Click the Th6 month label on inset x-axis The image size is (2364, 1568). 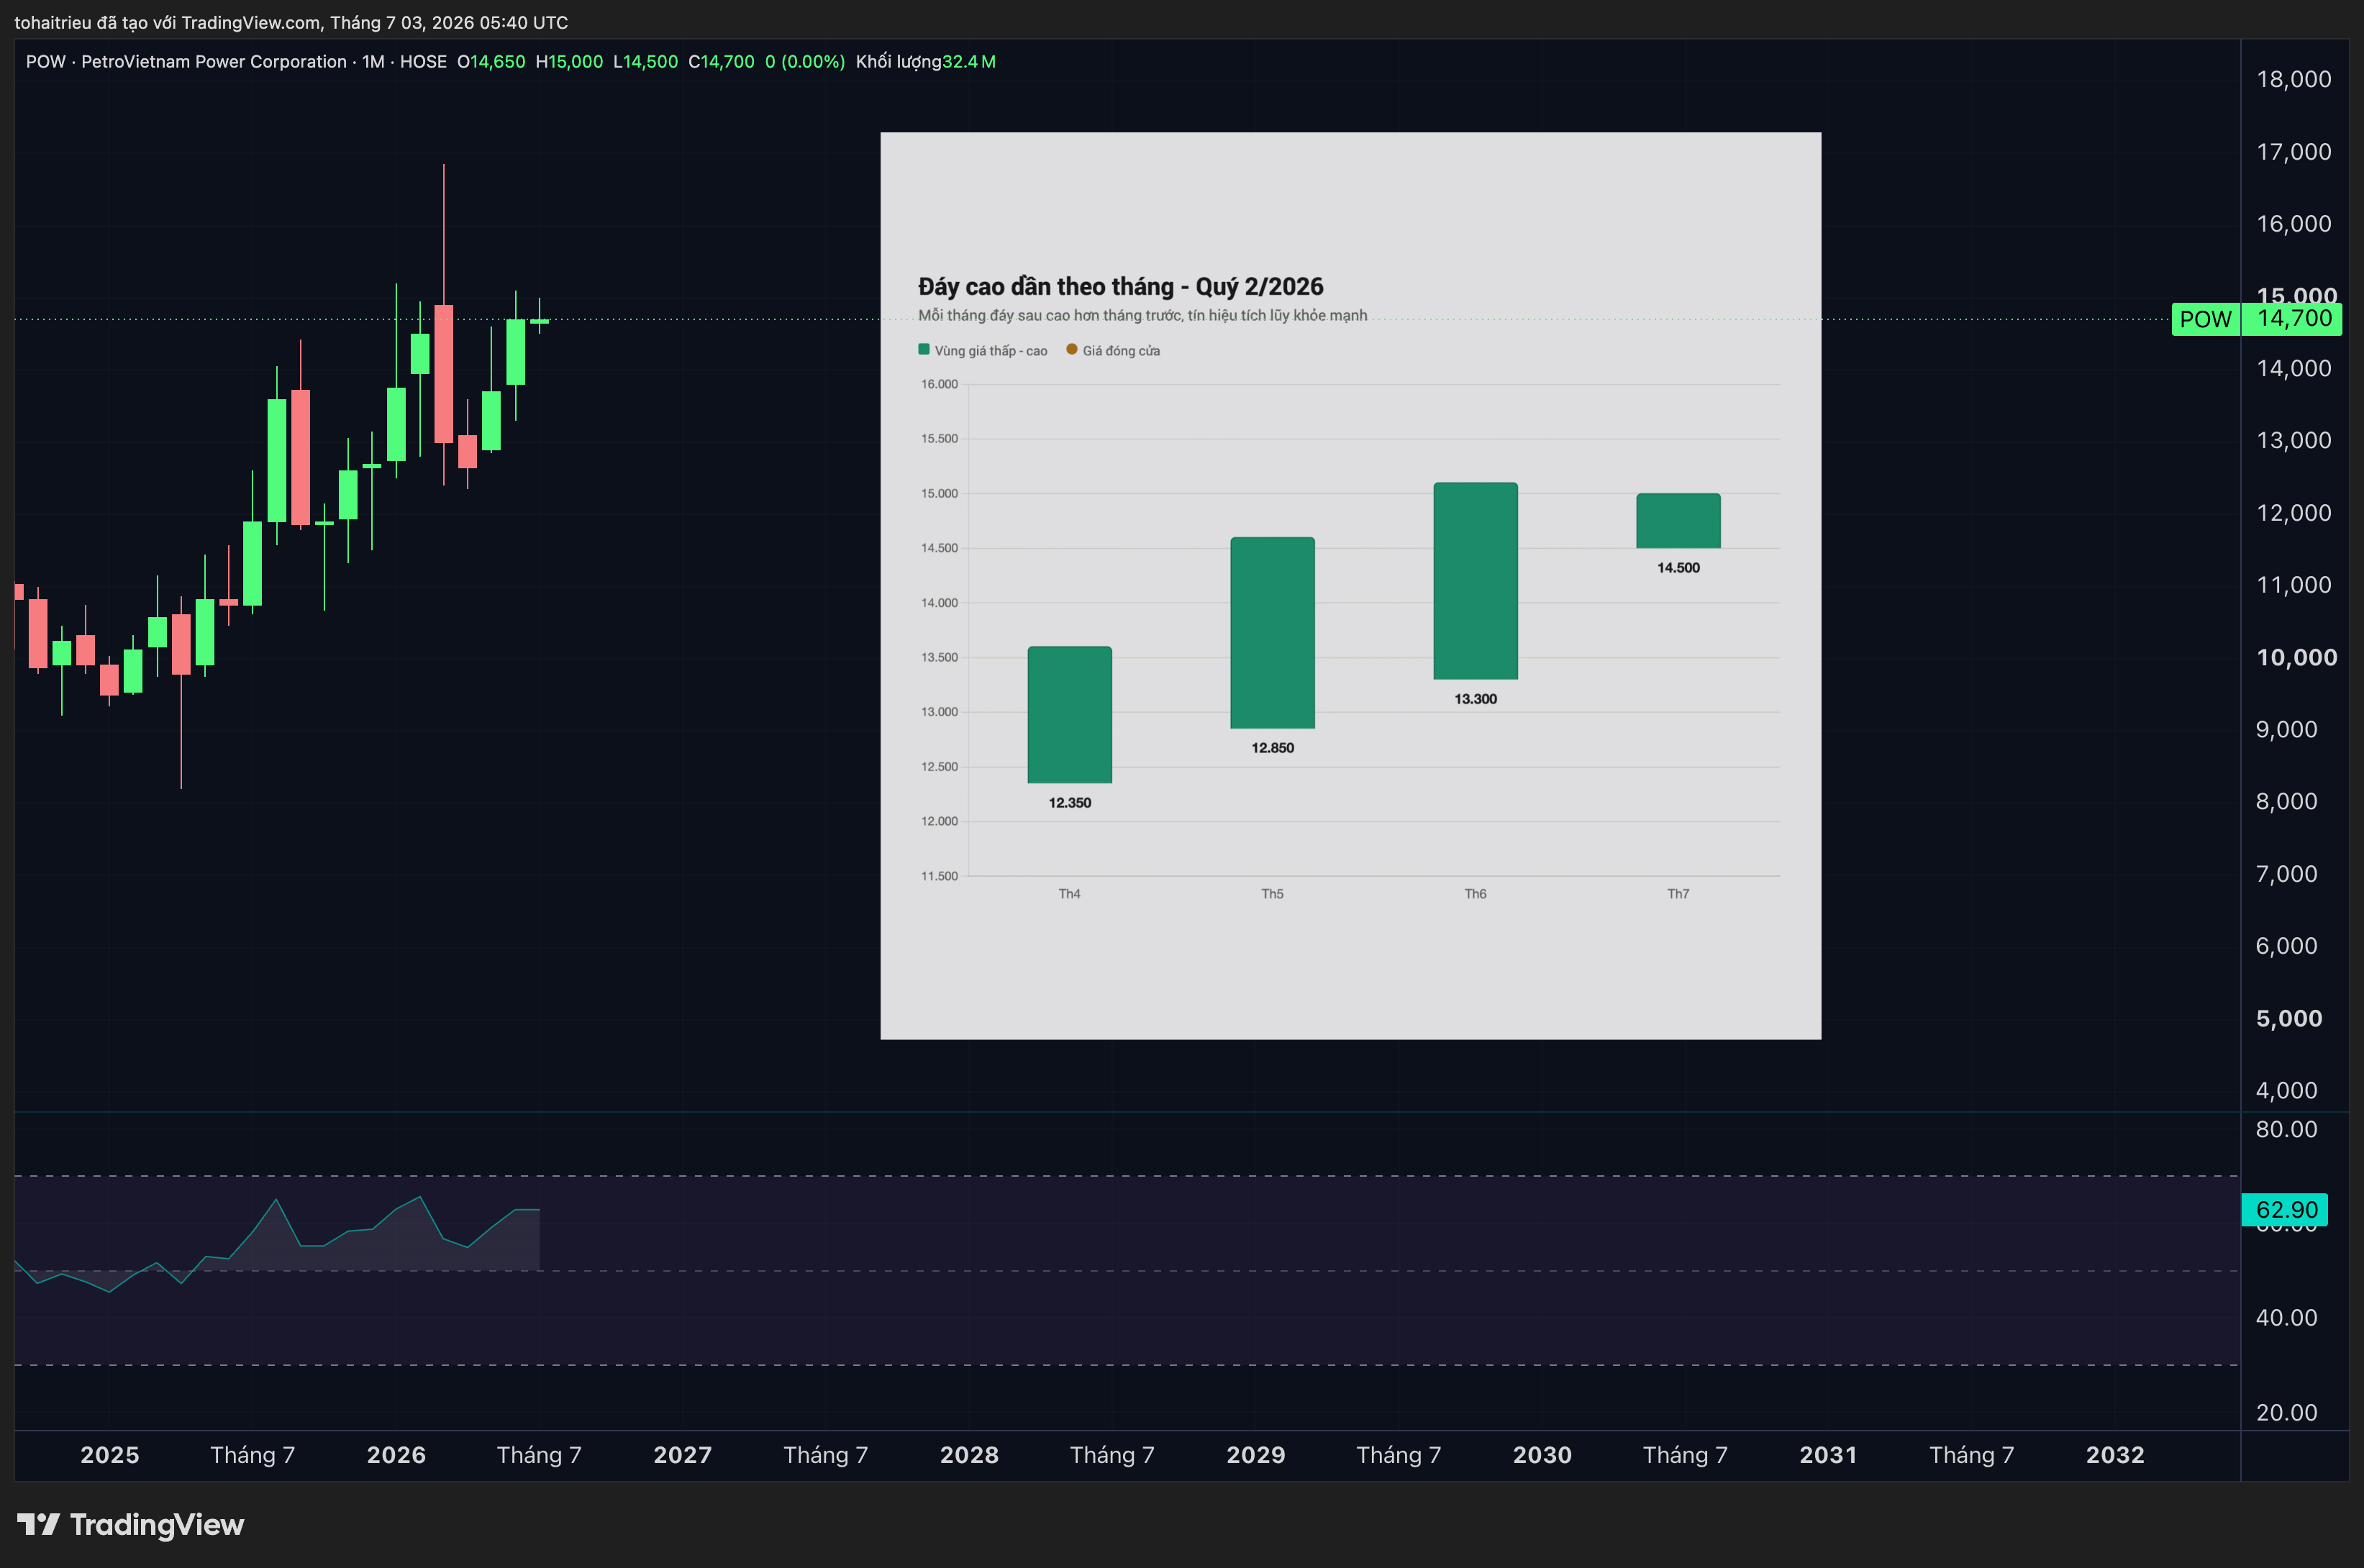click(1475, 894)
